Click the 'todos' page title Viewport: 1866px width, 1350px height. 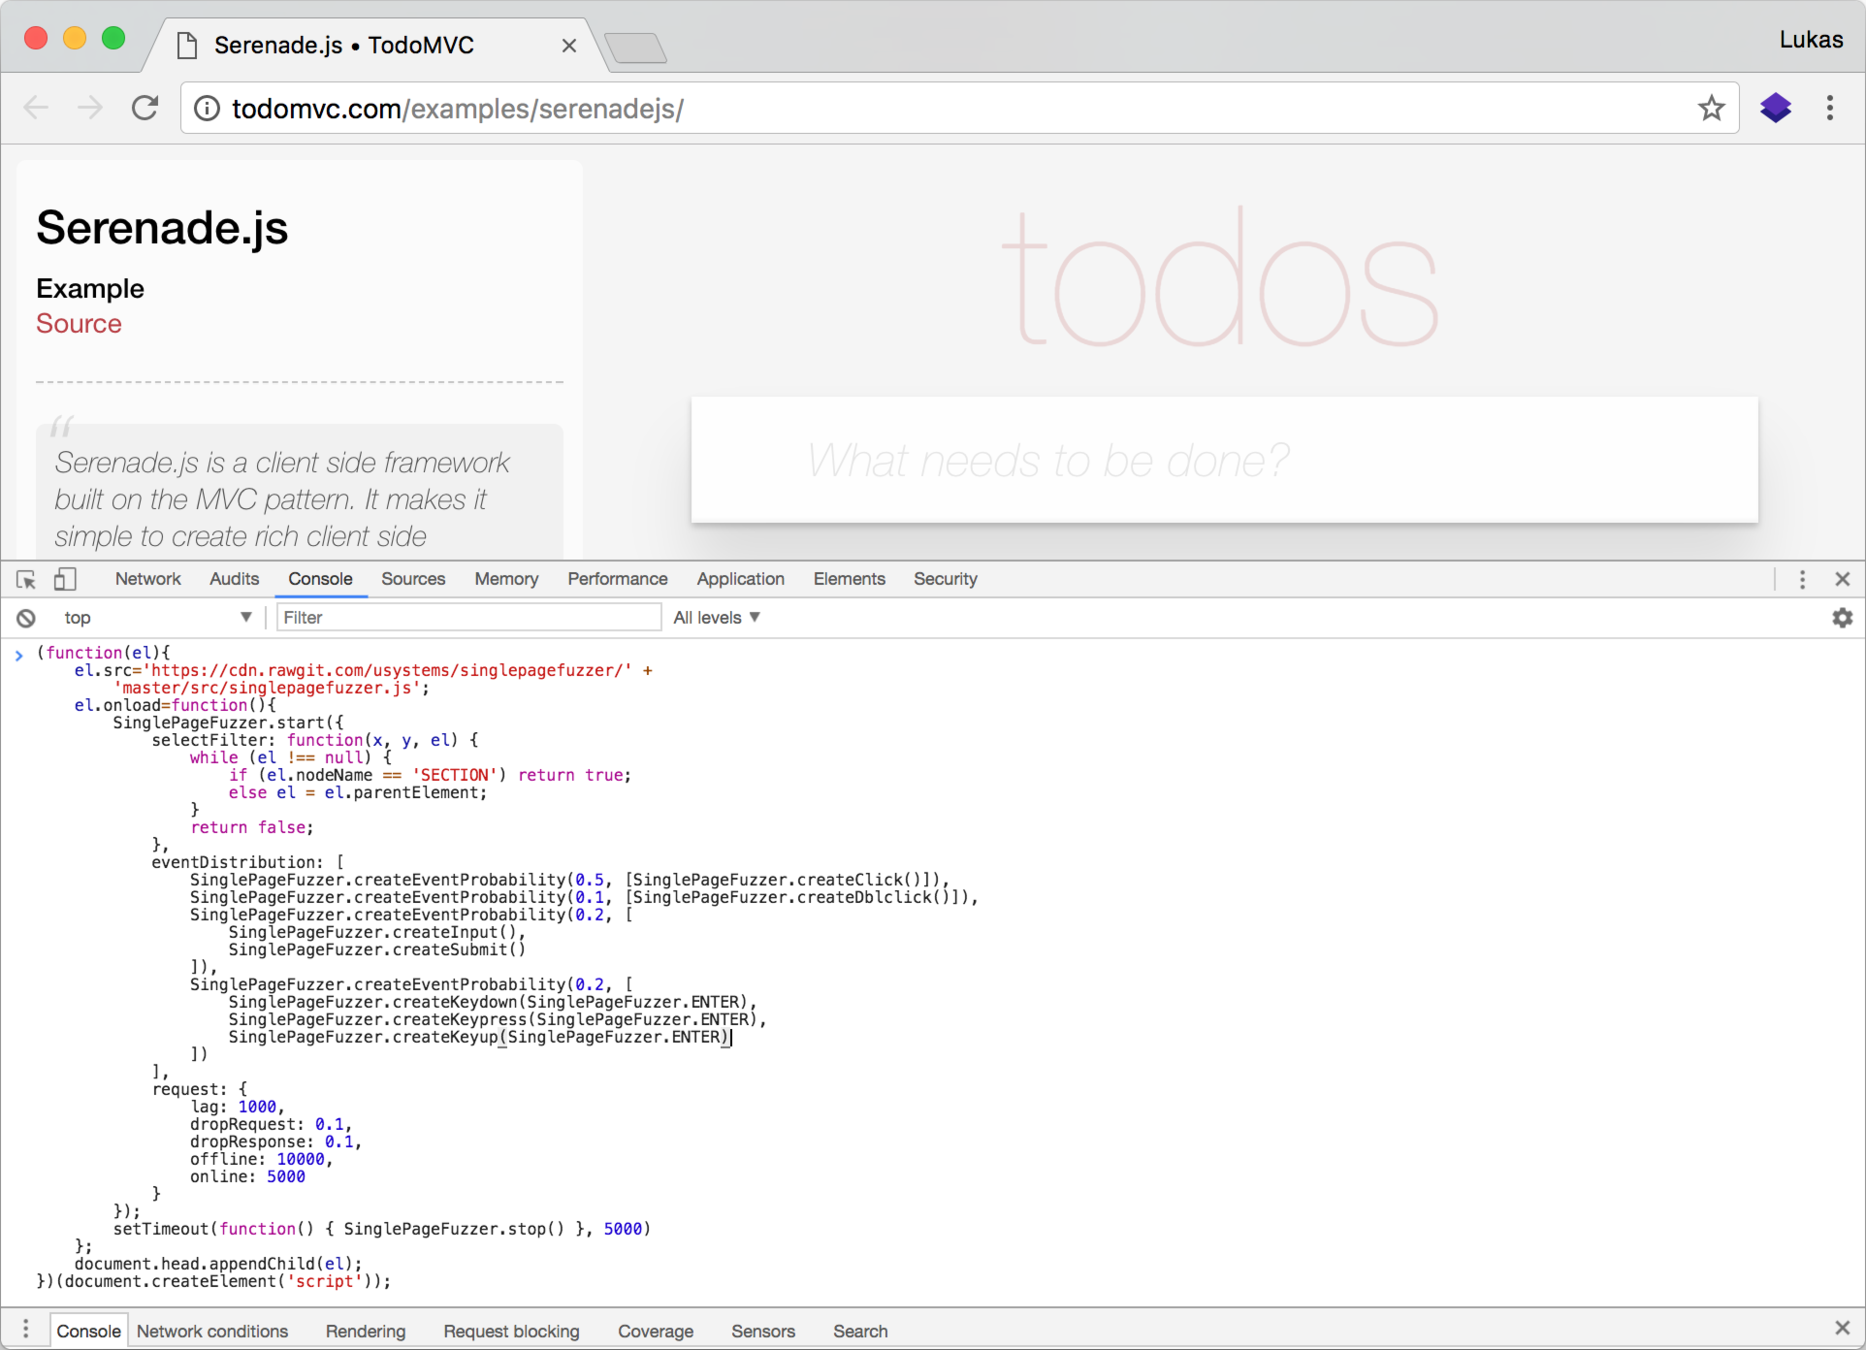(1220, 278)
